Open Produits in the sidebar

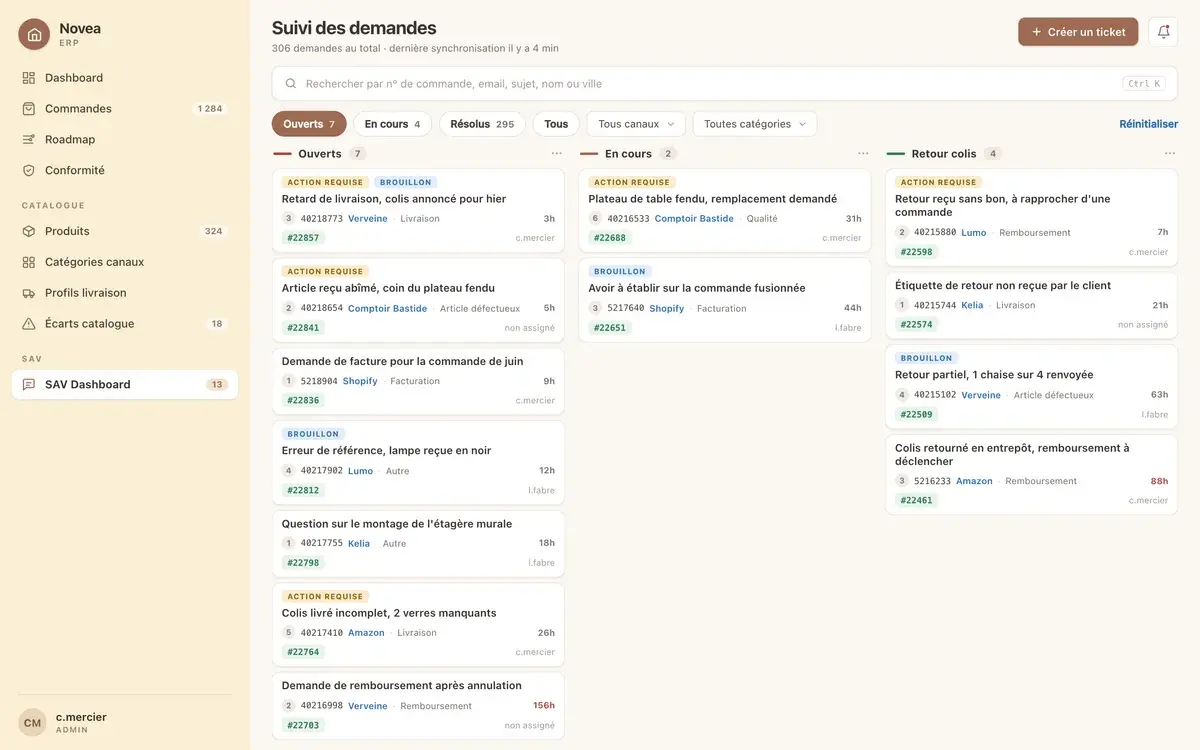[125, 231]
